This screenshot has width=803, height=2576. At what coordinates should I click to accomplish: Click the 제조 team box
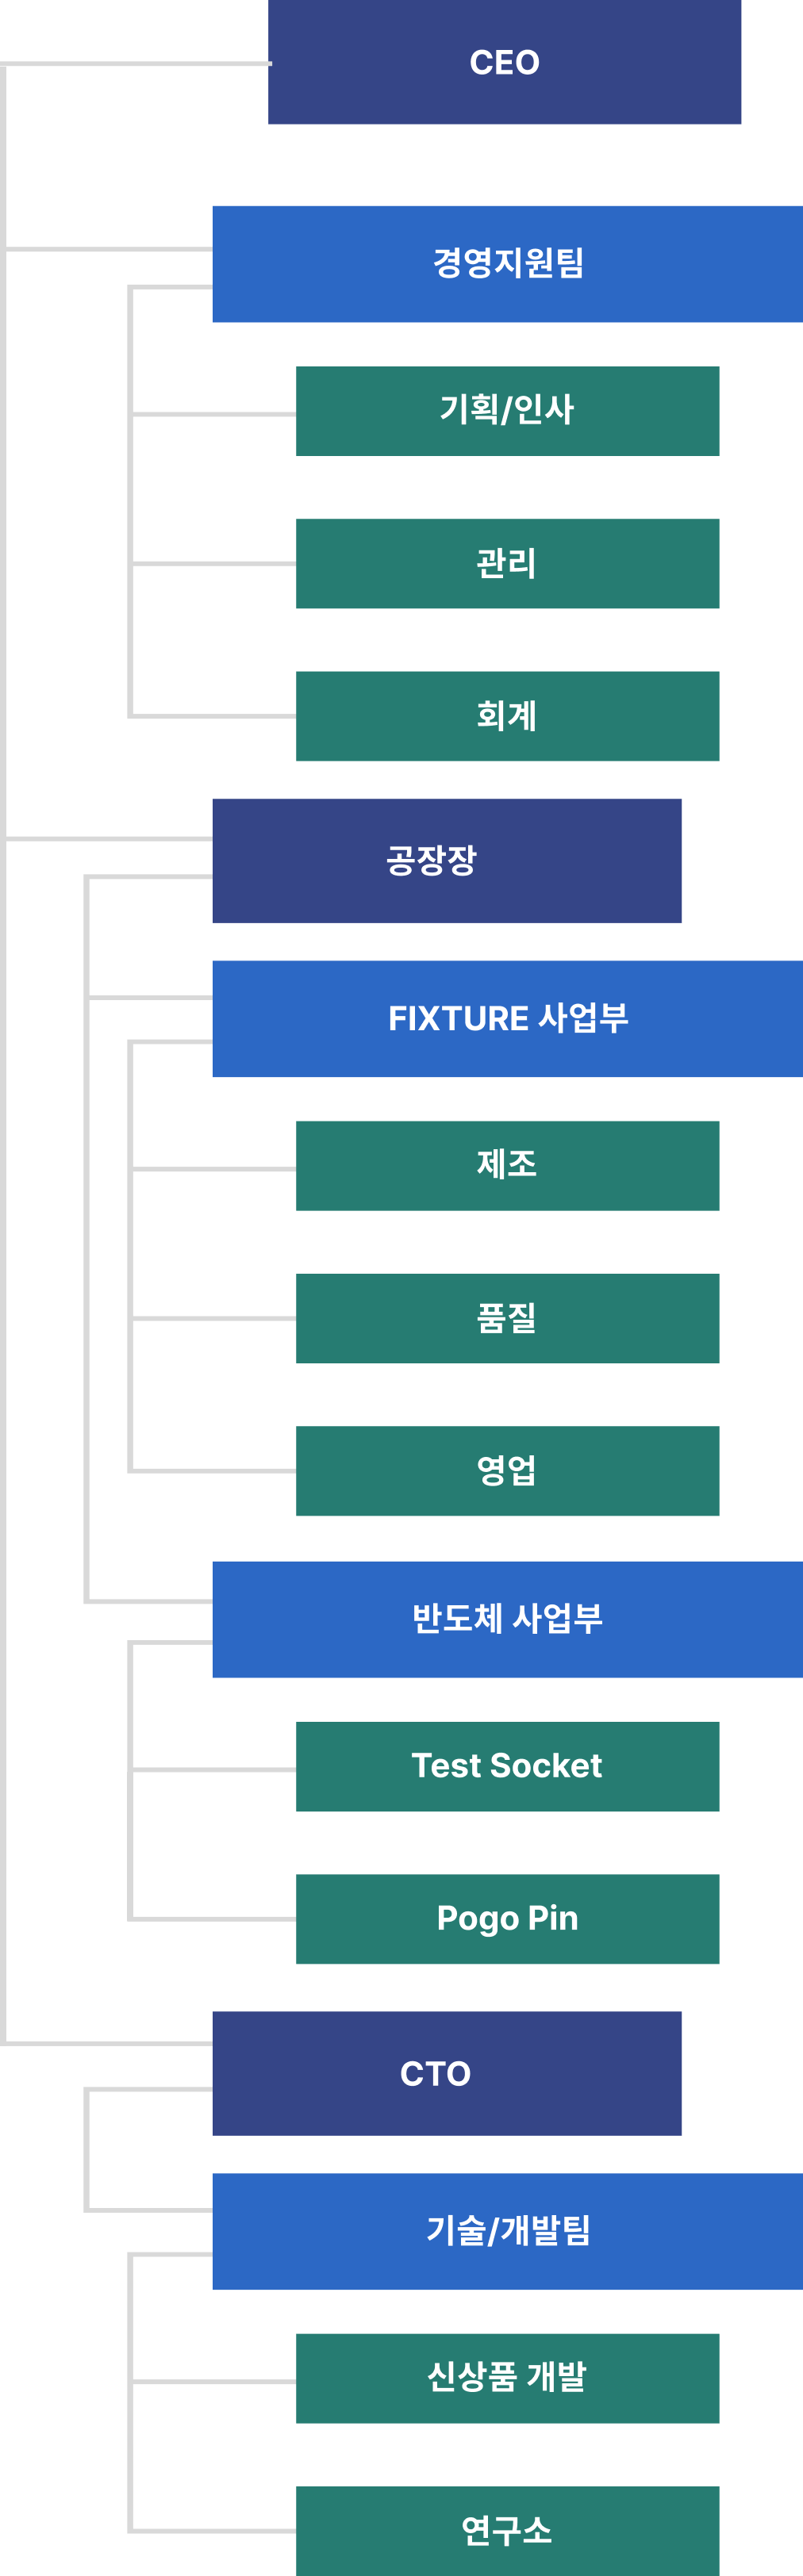click(x=507, y=1165)
